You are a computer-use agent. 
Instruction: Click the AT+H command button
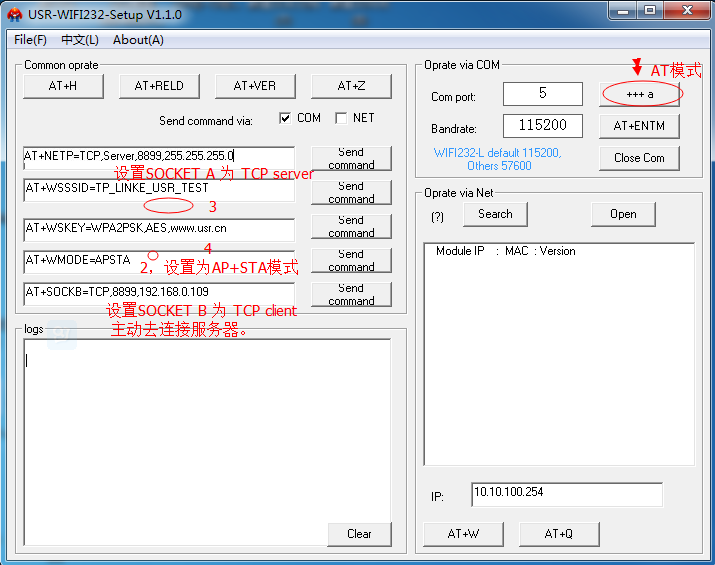63,86
